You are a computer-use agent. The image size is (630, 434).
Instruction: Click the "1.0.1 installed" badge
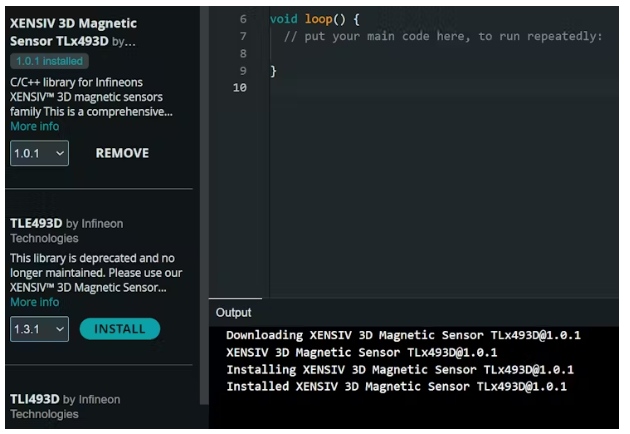[50, 61]
